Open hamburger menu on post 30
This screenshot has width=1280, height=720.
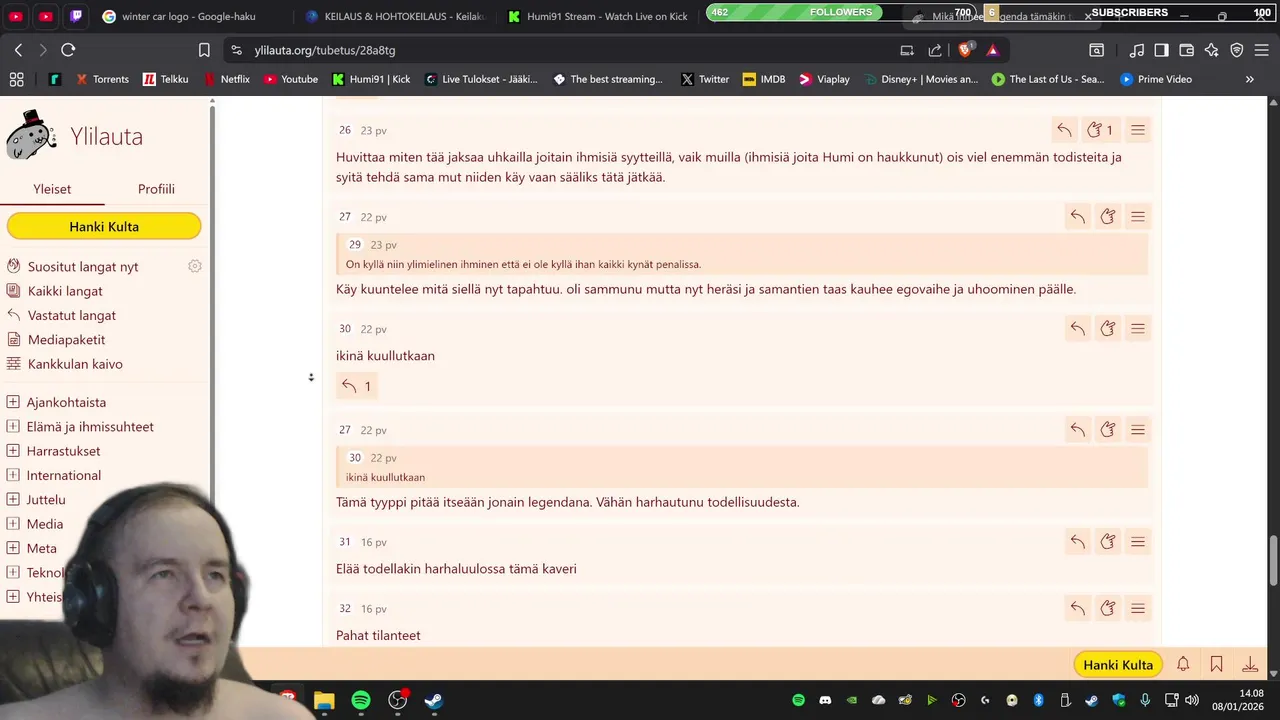coord(1138,329)
